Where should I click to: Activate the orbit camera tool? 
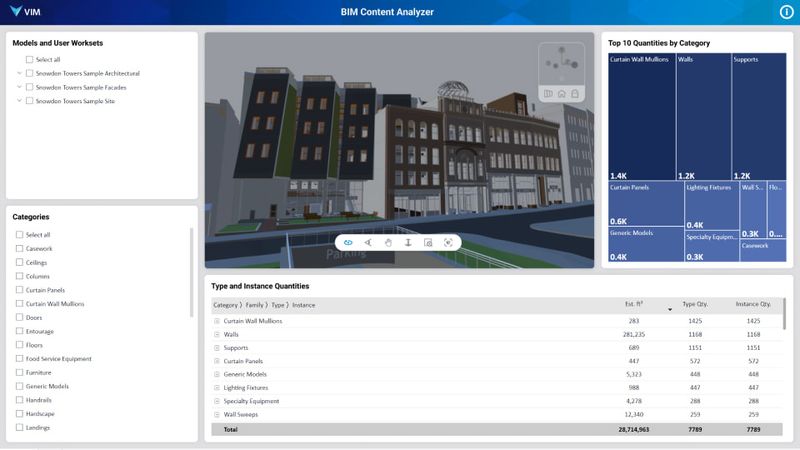[348, 243]
